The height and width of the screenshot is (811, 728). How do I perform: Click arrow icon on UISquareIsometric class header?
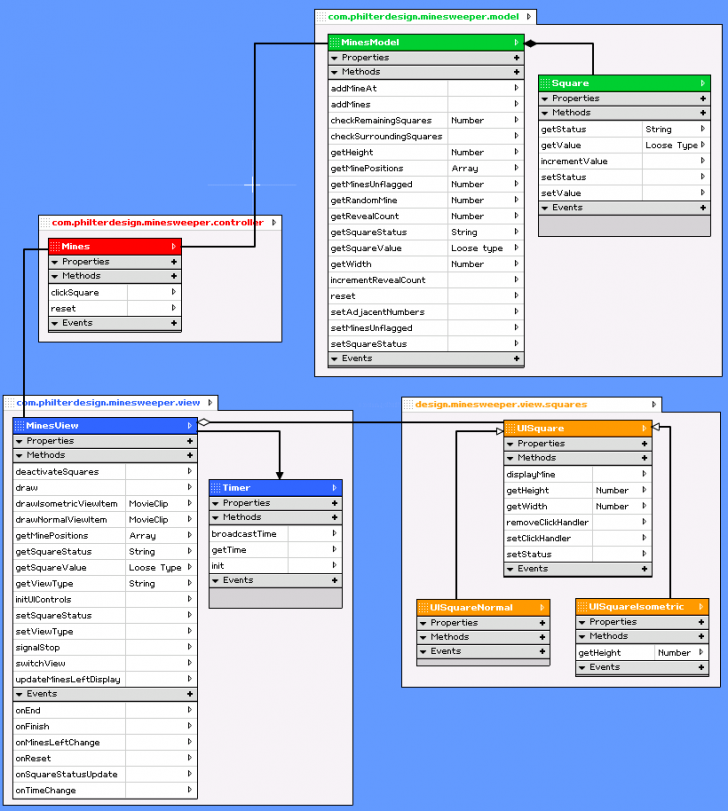700,607
